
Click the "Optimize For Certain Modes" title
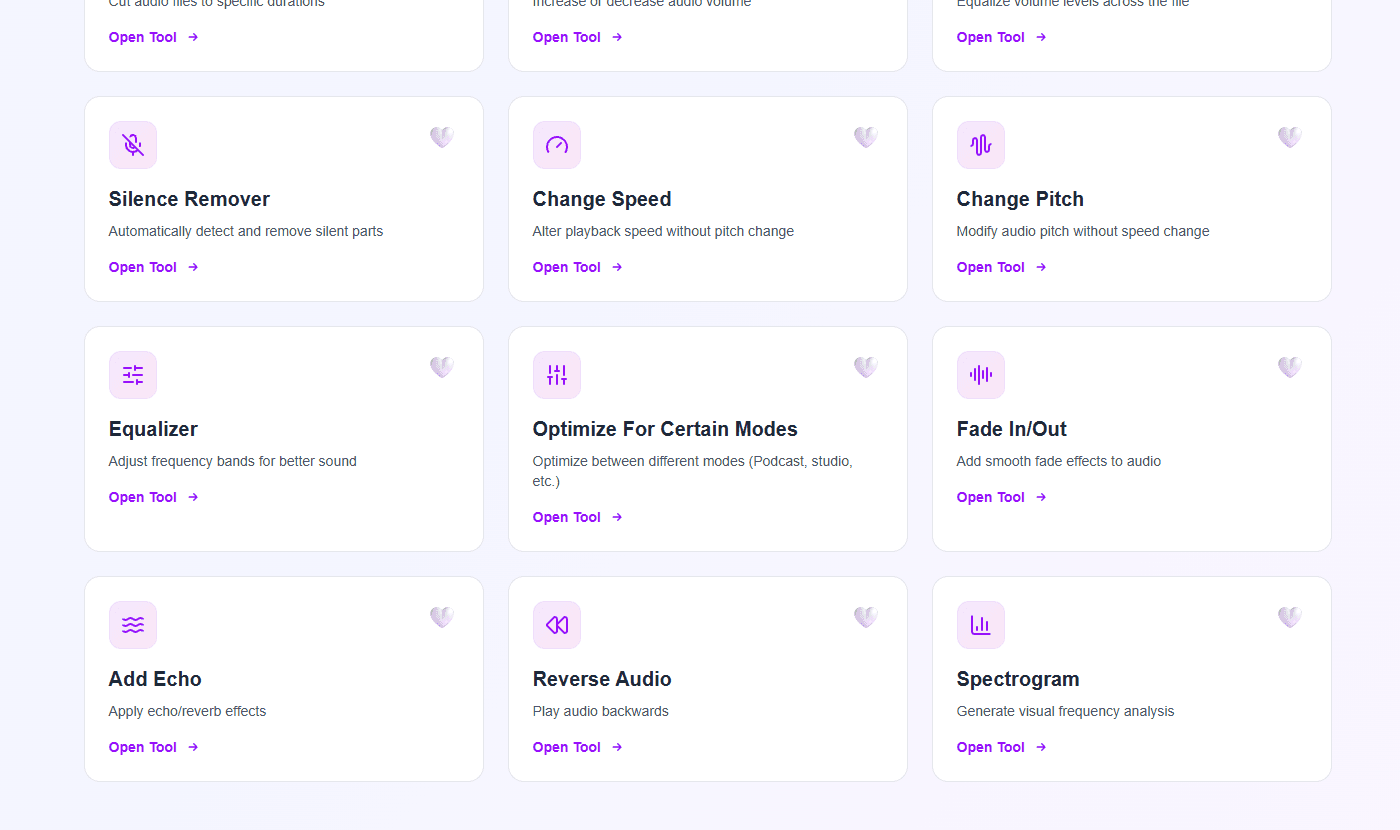point(665,429)
